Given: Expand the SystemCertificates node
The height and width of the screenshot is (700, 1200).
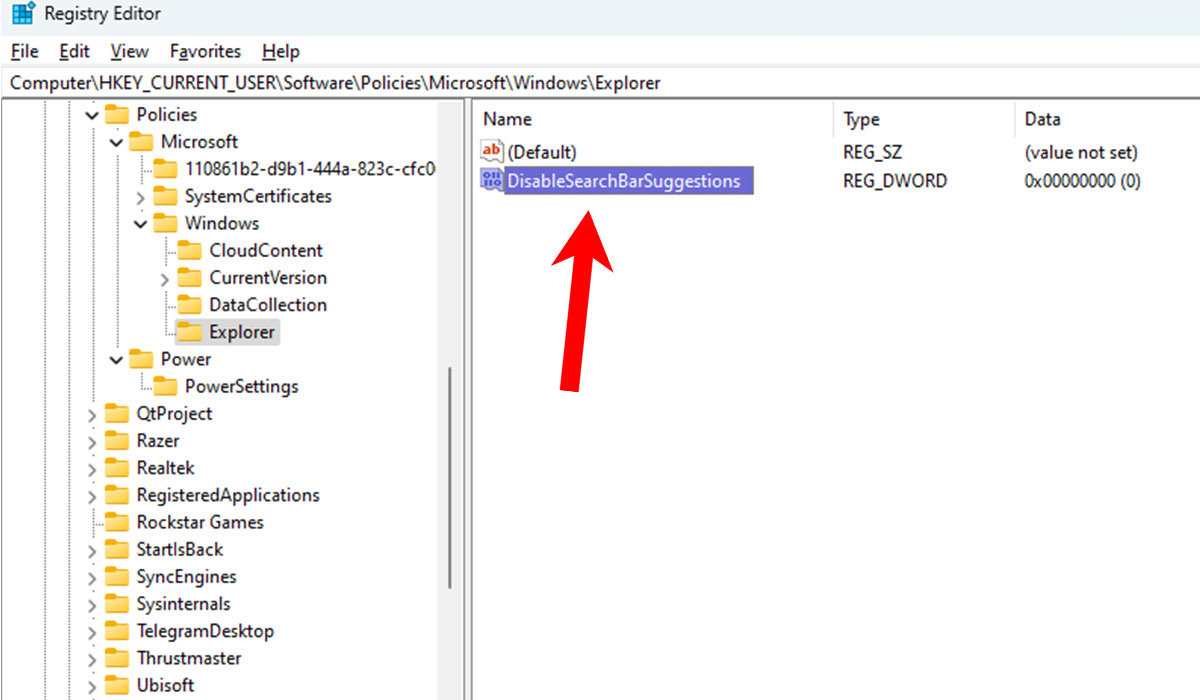Looking at the screenshot, I should coord(141,196).
